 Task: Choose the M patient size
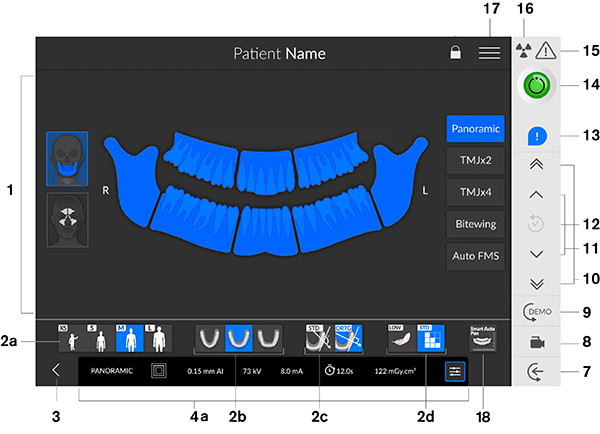pos(130,338)
